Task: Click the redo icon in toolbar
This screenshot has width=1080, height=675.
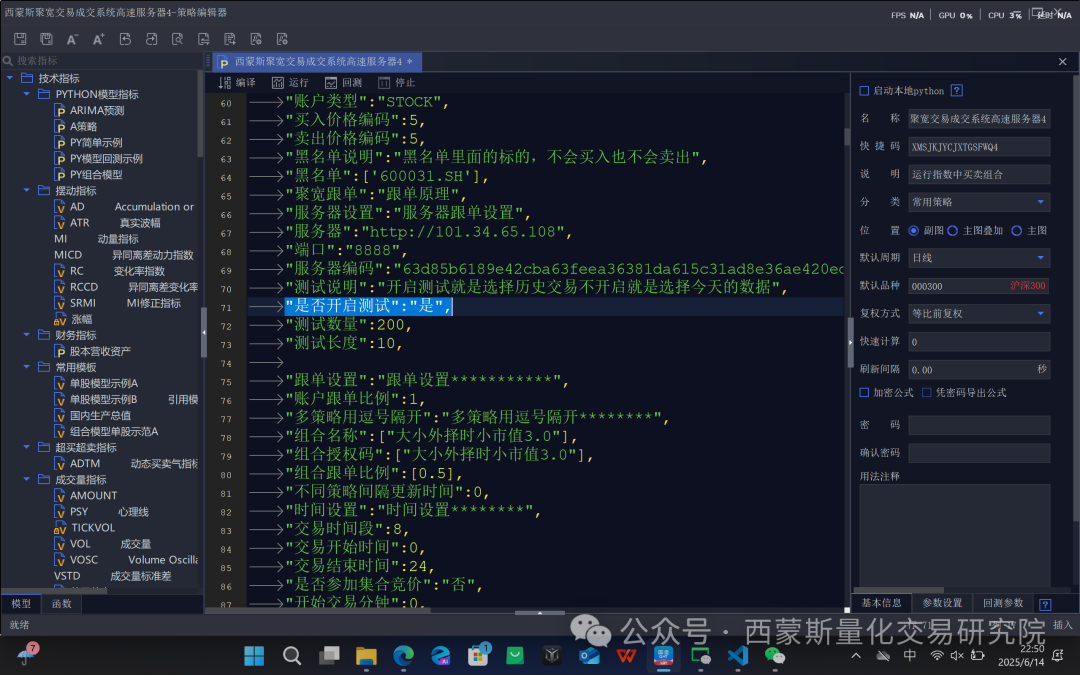Action: pyautogui.click(x=151, y=39)
